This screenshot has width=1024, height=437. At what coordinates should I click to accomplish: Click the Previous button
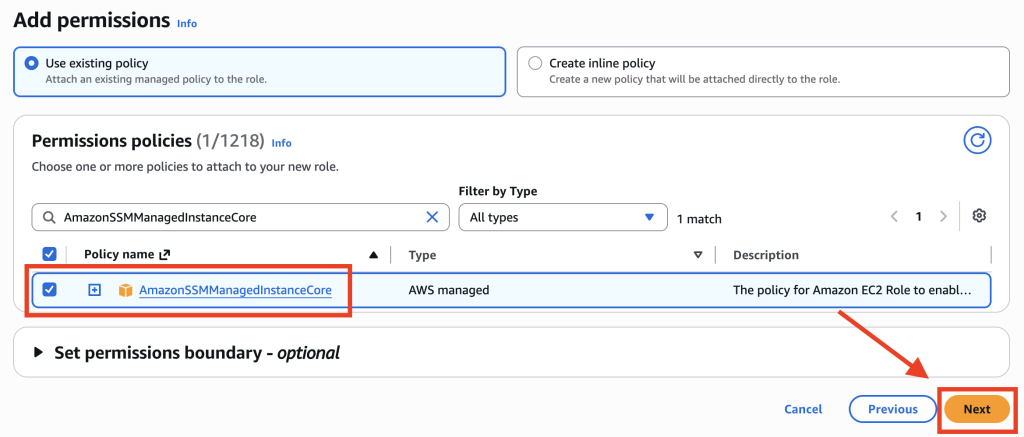pos(893,410)
